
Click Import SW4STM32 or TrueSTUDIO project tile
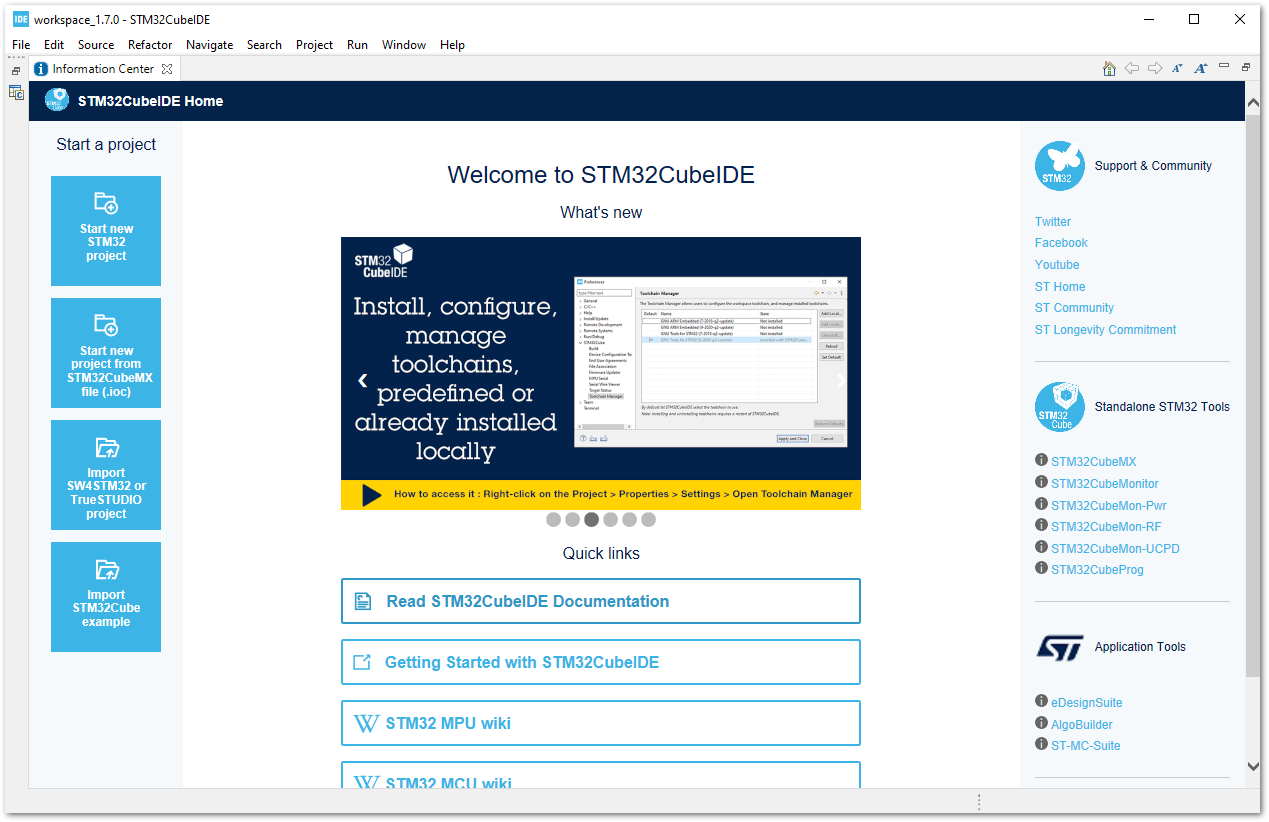(x=106, y=475)
